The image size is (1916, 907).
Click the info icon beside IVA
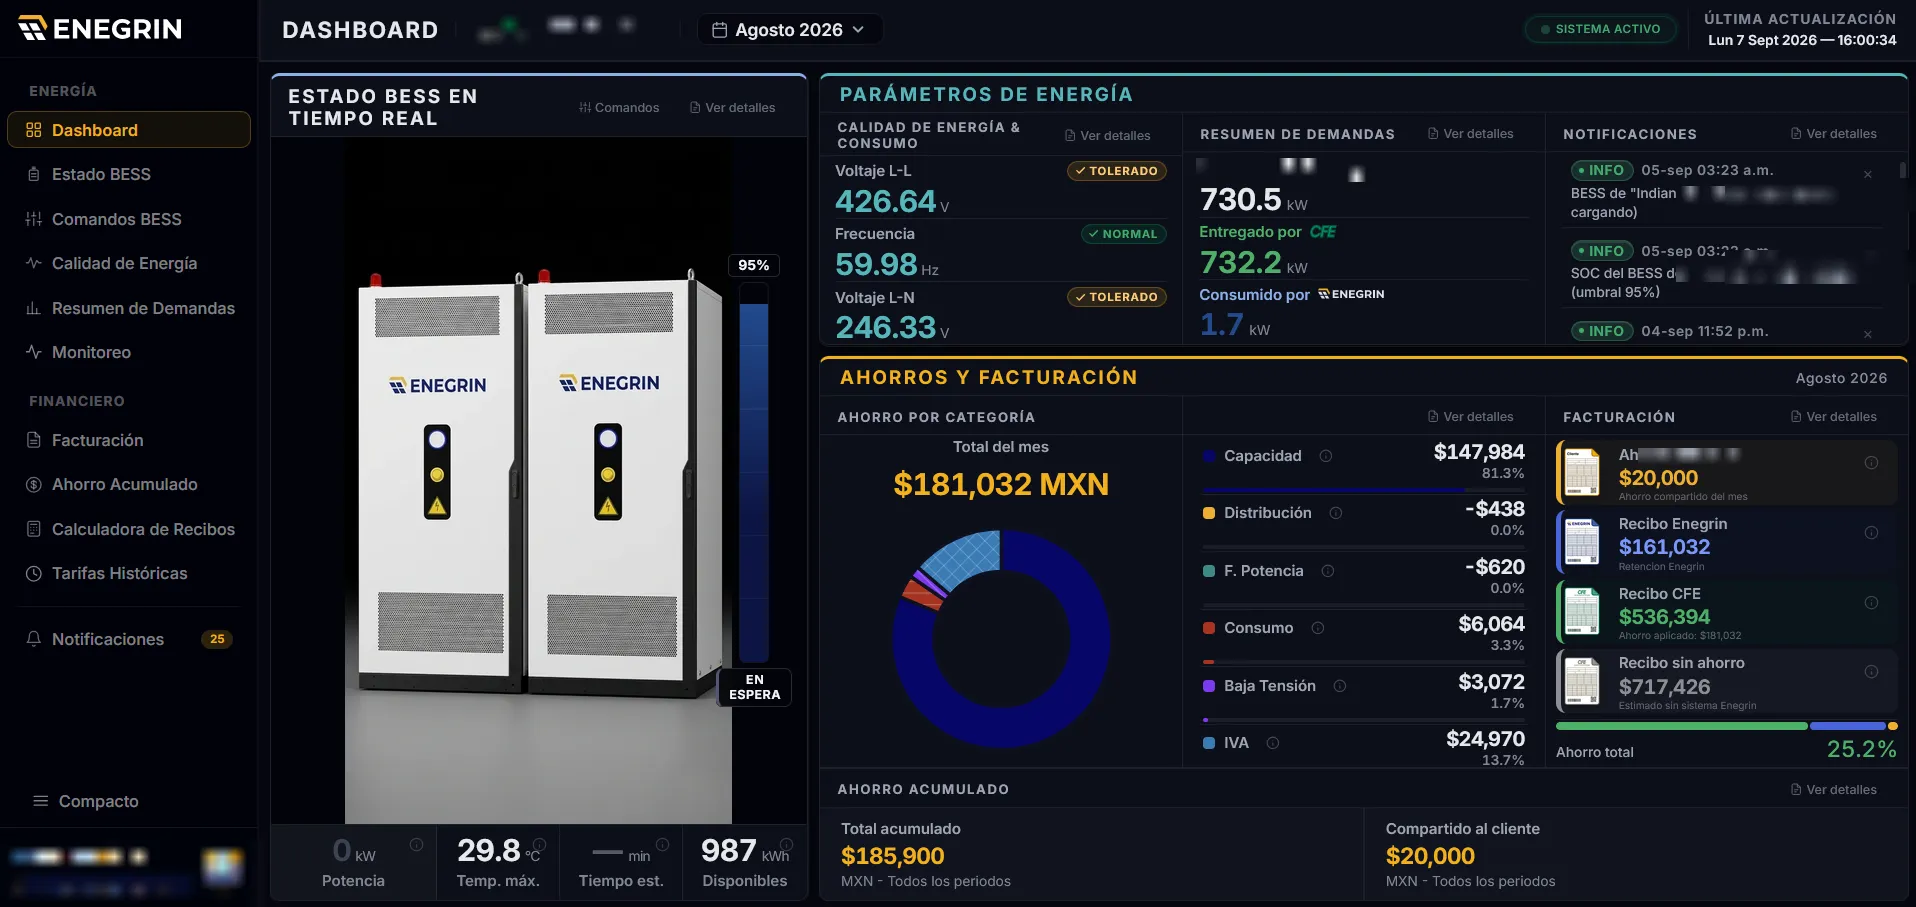(1273, 743)
